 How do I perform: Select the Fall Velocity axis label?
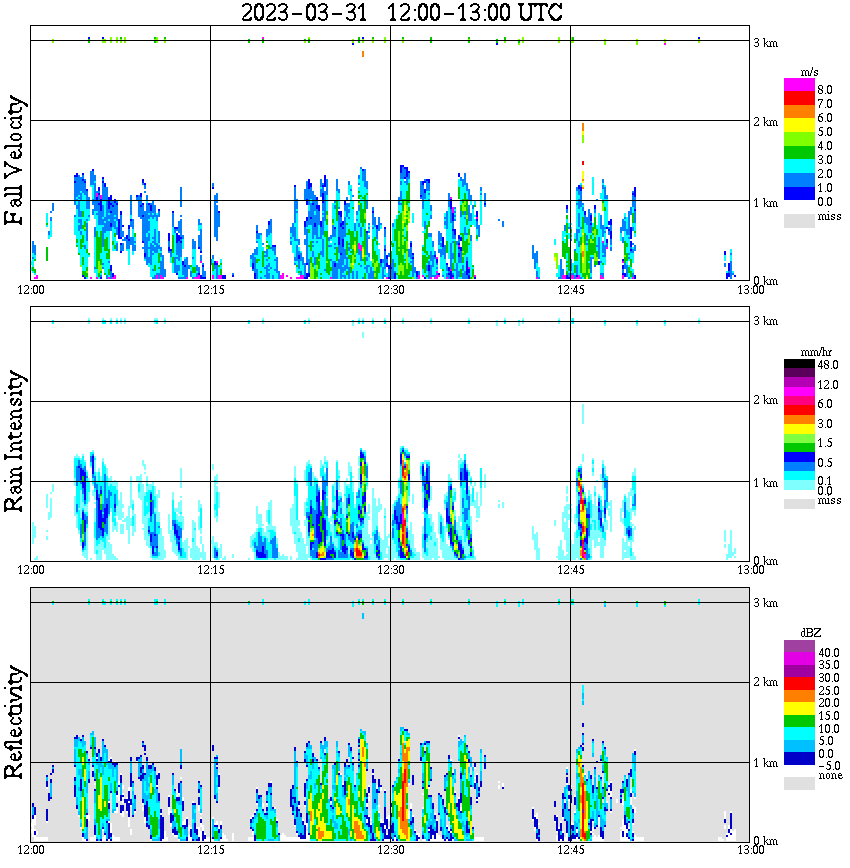[x=14, y=159]
